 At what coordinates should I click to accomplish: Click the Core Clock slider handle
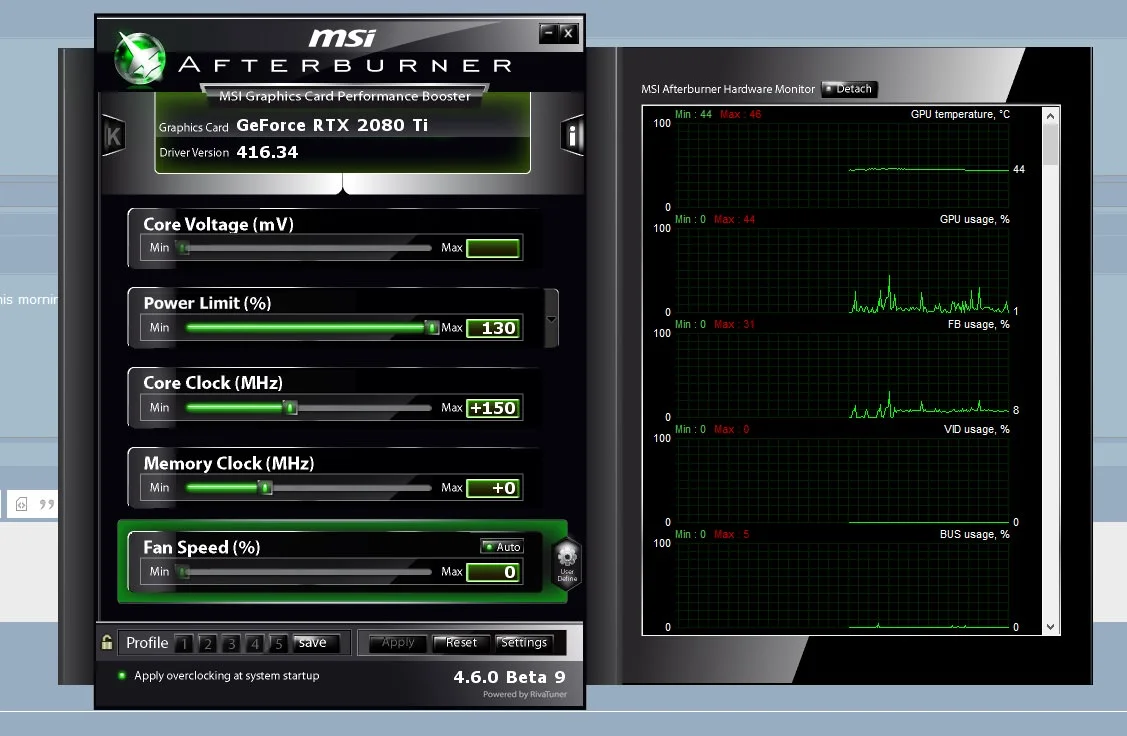pos(290,408)
